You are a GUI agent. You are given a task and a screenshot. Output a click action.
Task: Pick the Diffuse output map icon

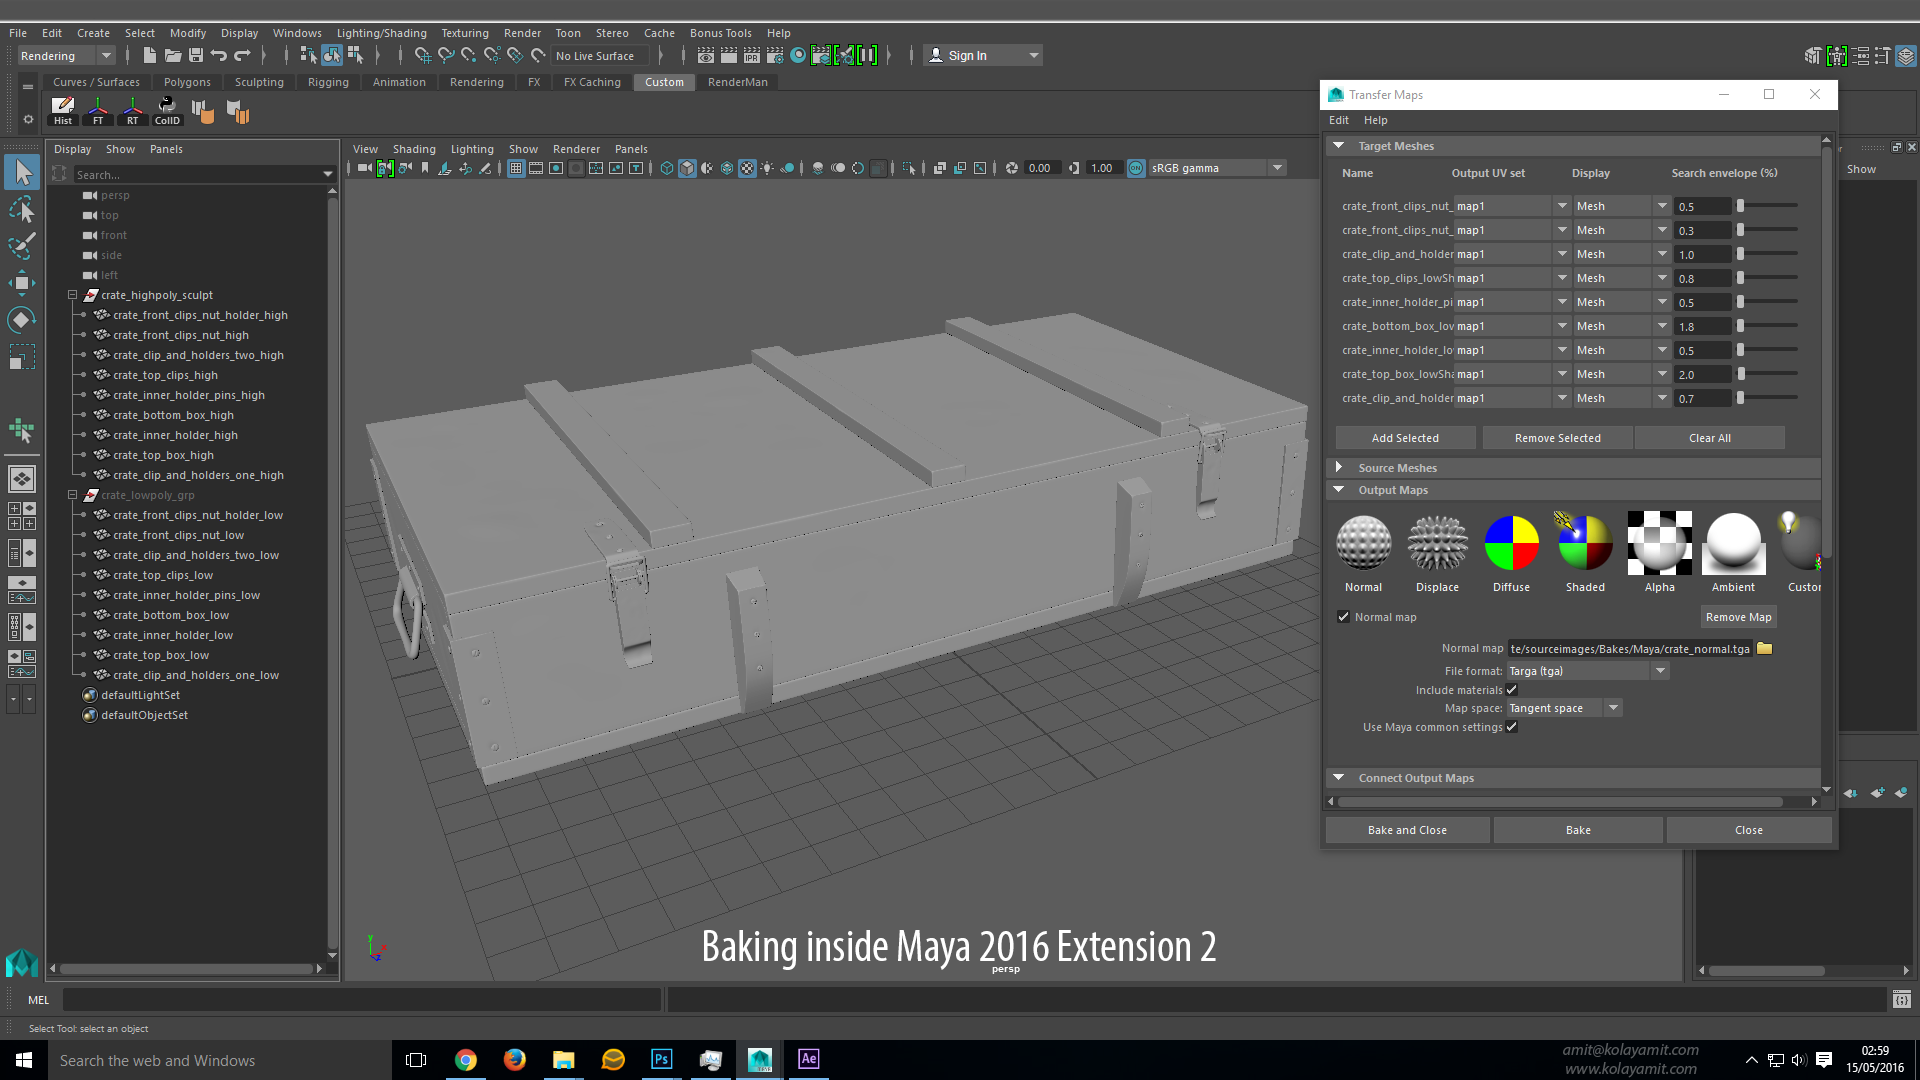(1511, 543)
